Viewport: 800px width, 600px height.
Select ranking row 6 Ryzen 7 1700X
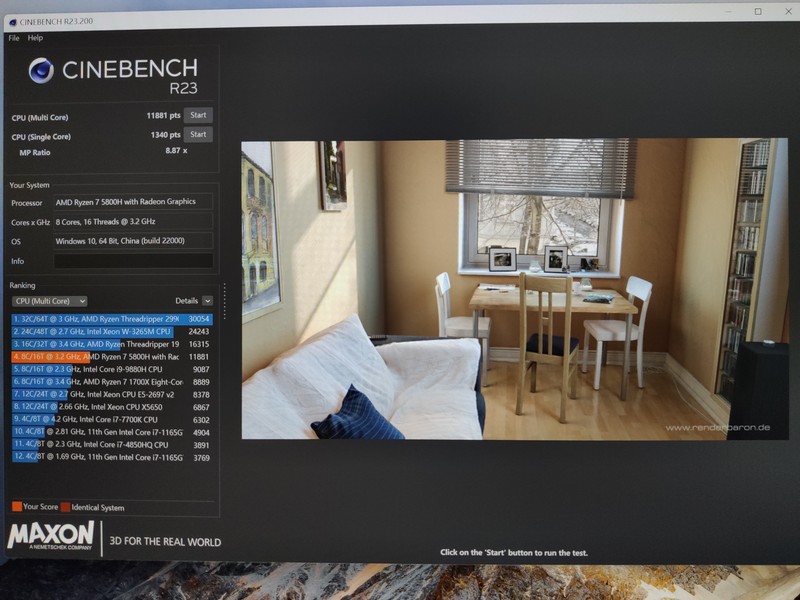(111, 382)
